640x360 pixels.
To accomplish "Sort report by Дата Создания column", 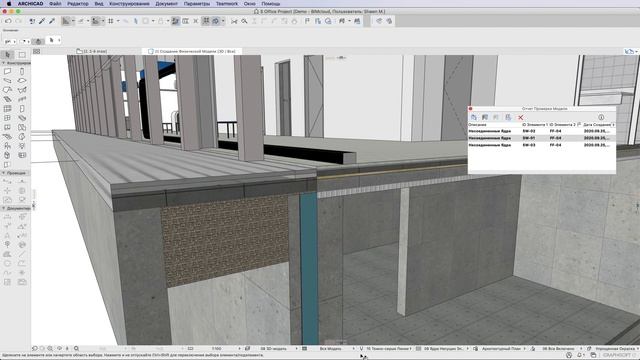I will click(598, 124).
